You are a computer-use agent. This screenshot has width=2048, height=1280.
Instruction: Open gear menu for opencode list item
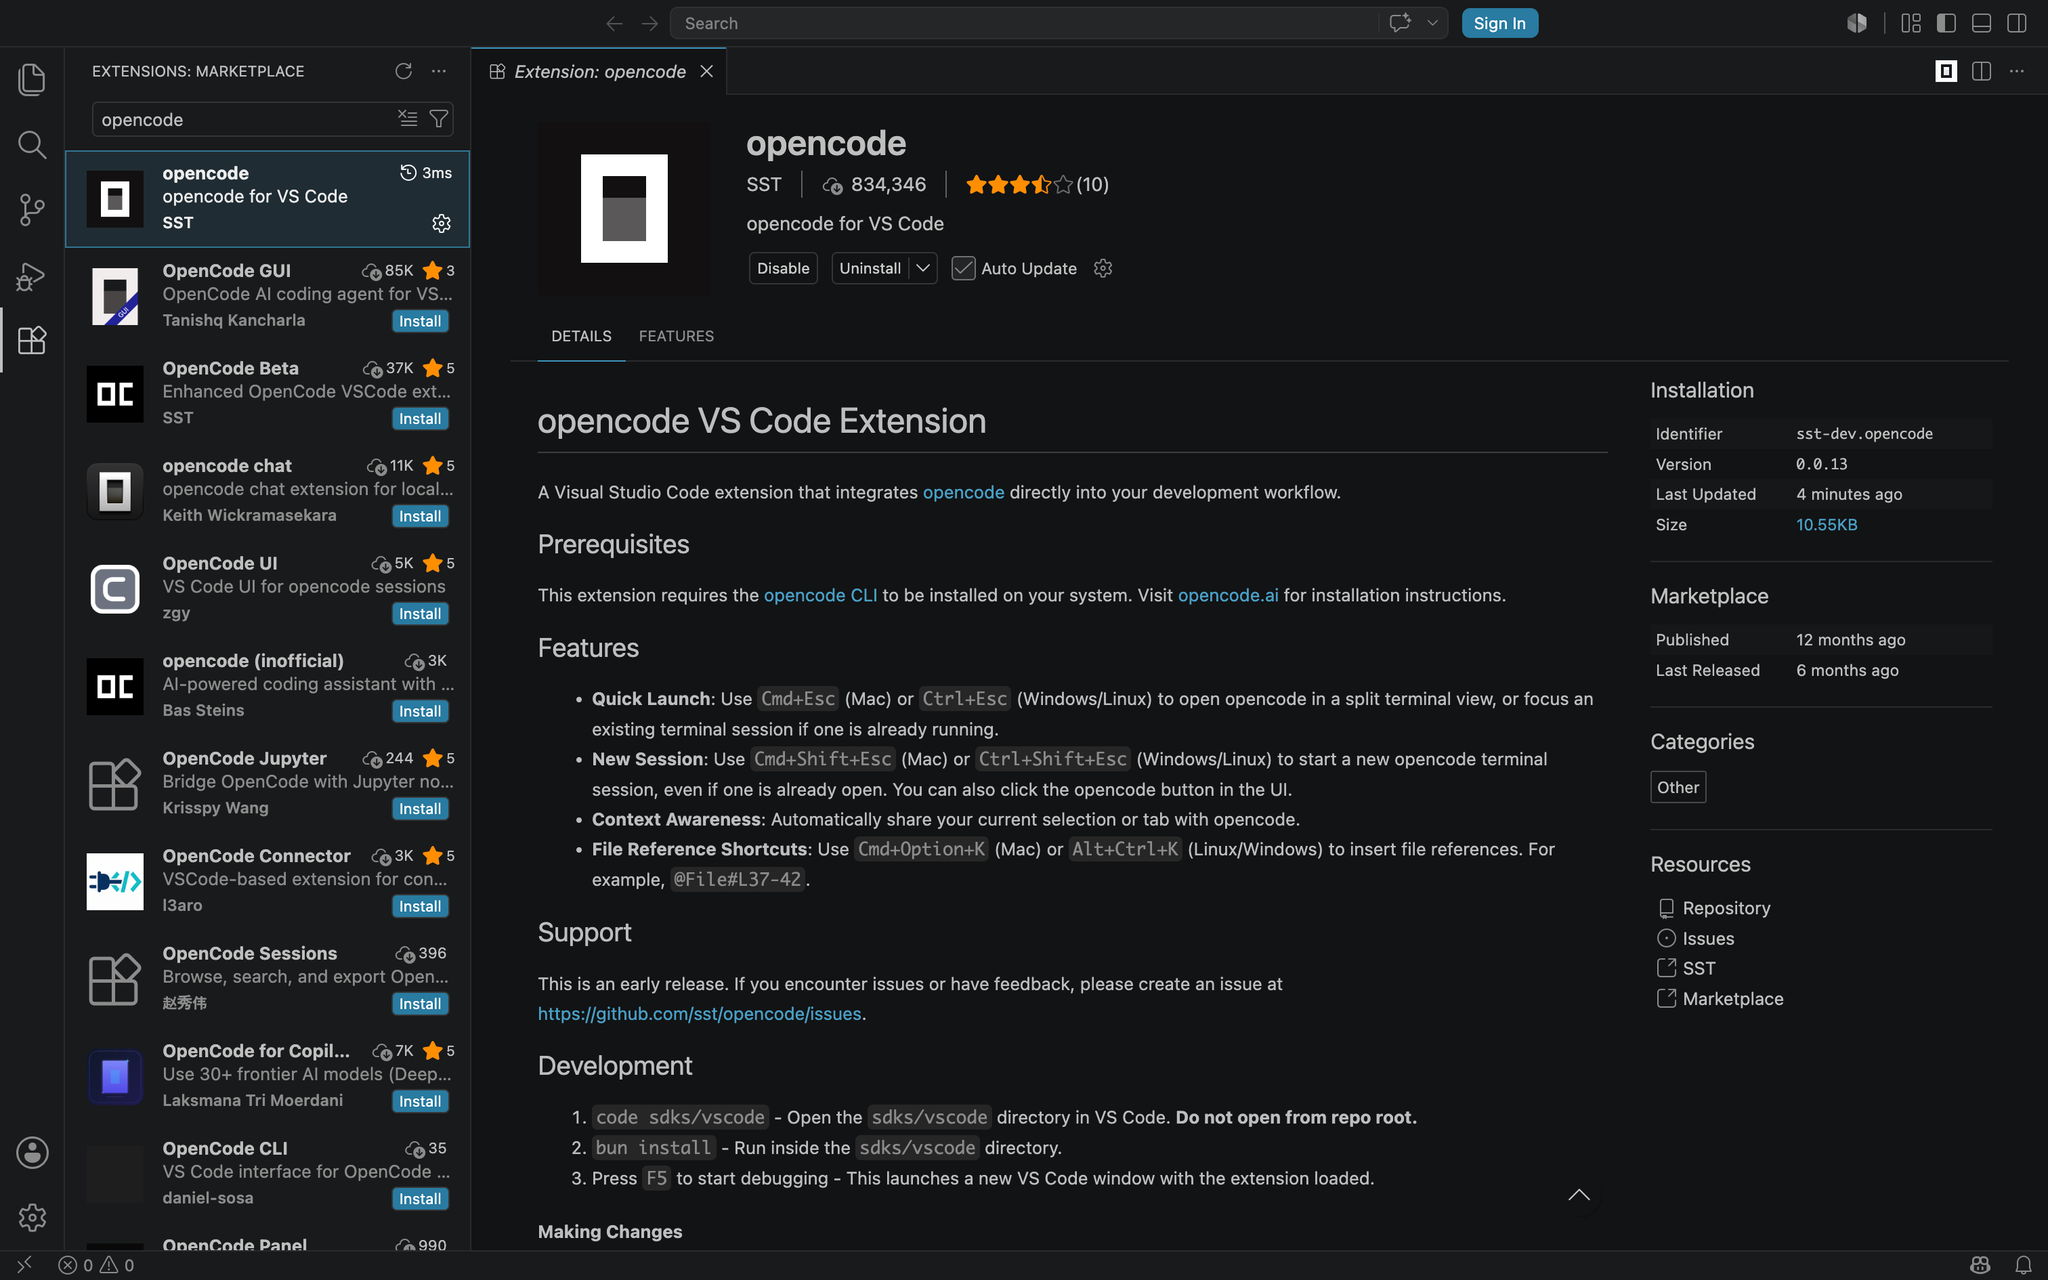point(441,223)
